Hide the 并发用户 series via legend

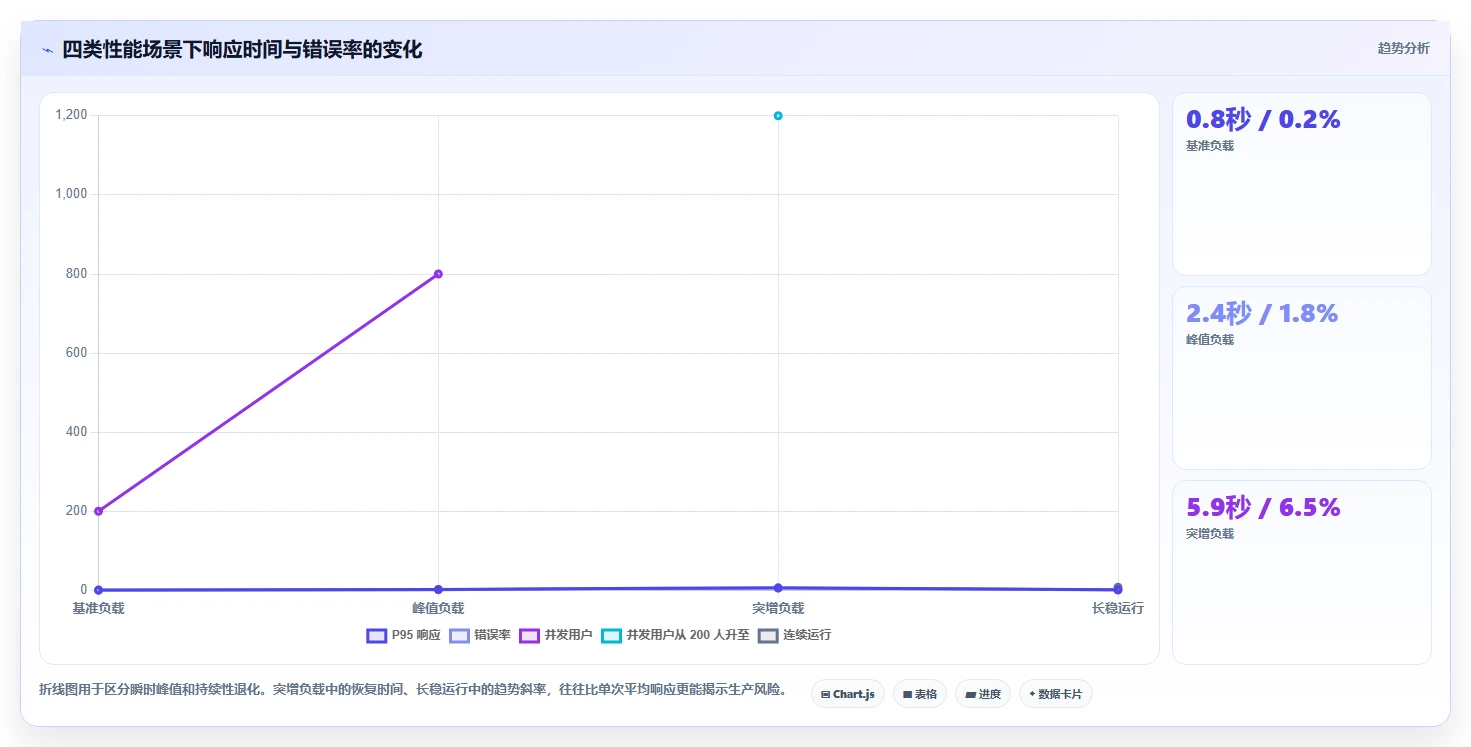(x=556, y=635)
